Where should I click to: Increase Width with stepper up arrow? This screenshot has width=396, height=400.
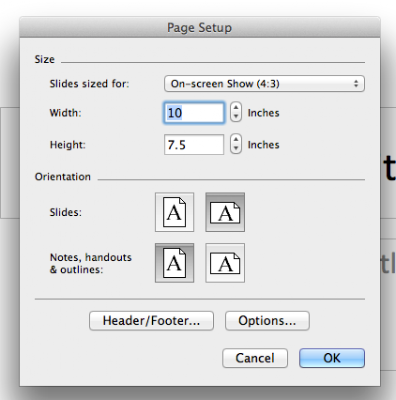236,108
